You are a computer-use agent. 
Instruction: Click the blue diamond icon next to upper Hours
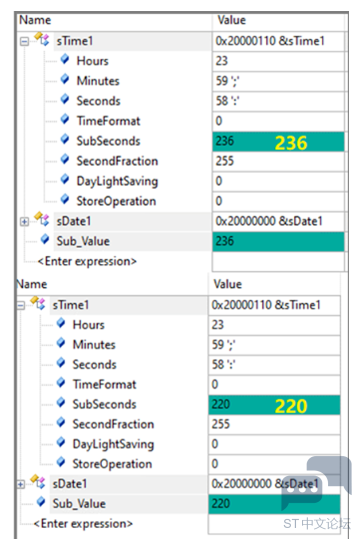[65, 59]
